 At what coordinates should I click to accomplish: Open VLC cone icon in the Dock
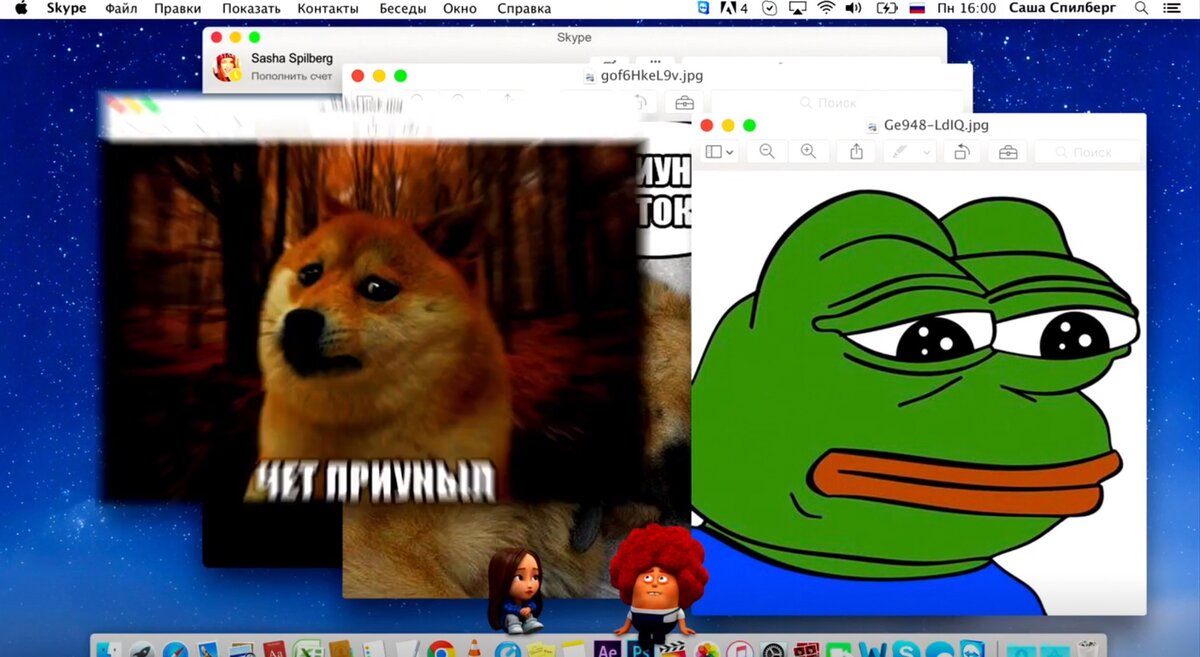click(474, 650)
